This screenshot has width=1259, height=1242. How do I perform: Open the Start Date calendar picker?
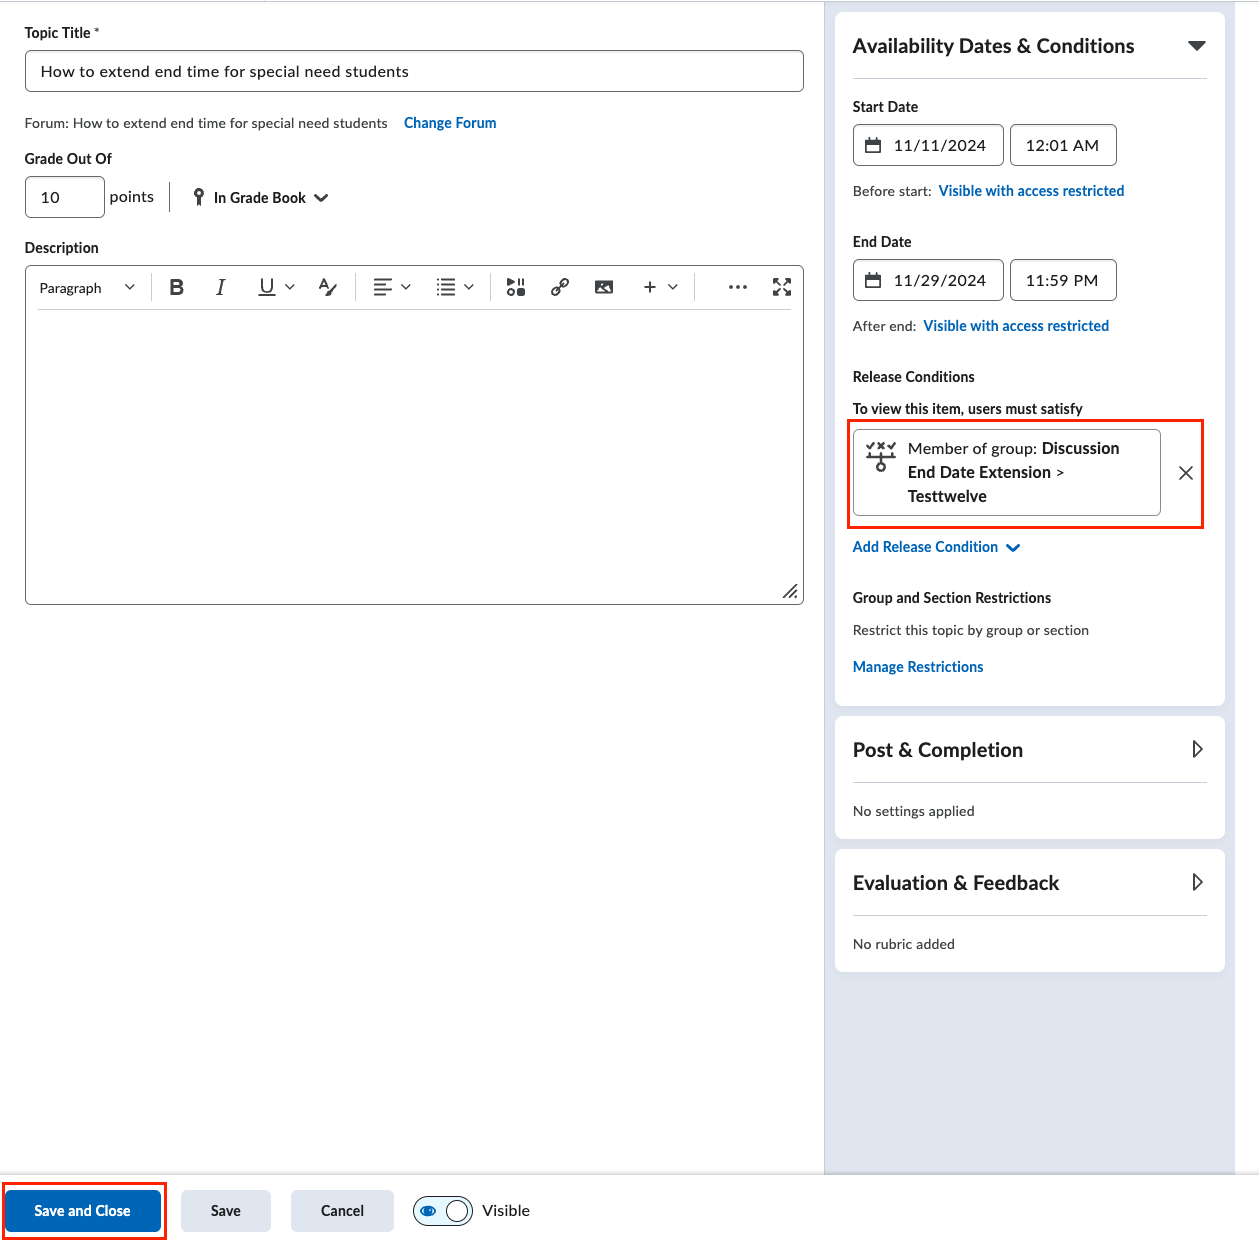pyautogui.click(x=928, y=145)
